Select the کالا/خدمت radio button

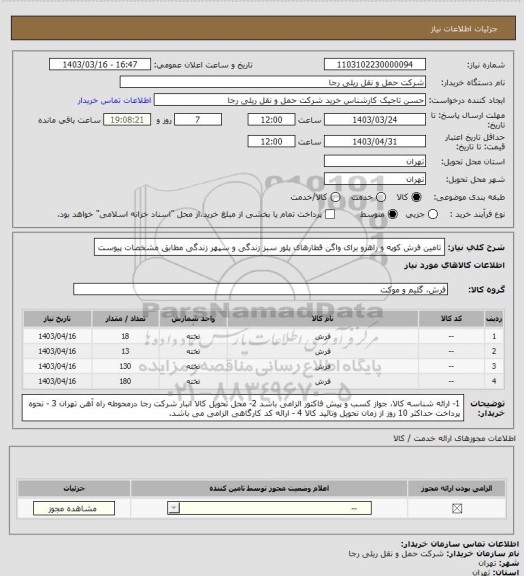pyautogui.click(x=335, y=197)
